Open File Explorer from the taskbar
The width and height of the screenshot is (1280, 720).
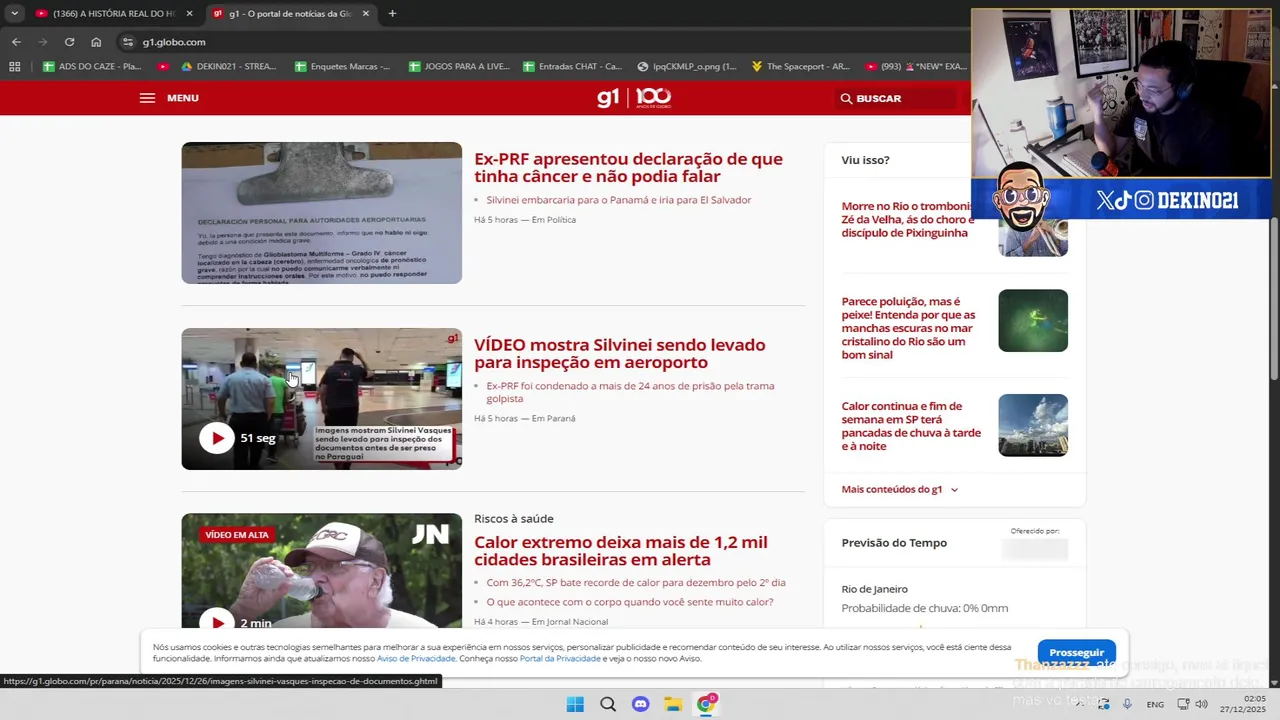click(673, 704)
